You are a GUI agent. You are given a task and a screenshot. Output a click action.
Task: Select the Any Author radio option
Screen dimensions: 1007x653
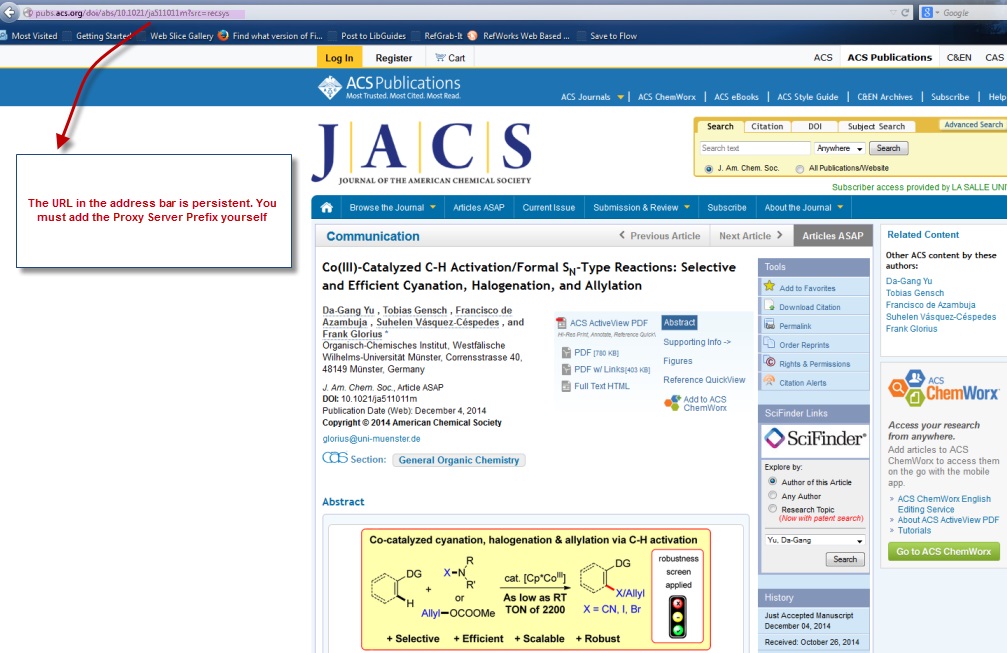pos(773,495)
